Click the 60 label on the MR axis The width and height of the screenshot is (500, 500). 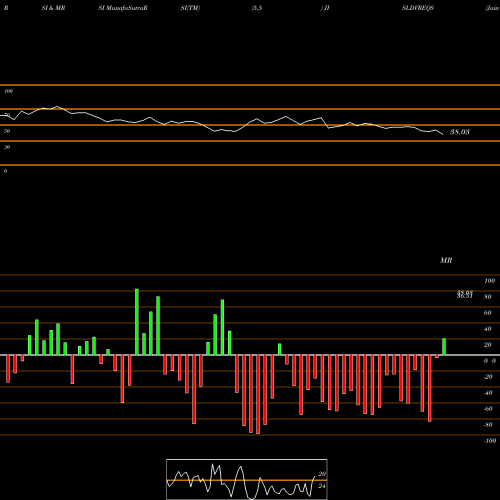[488, 313]
